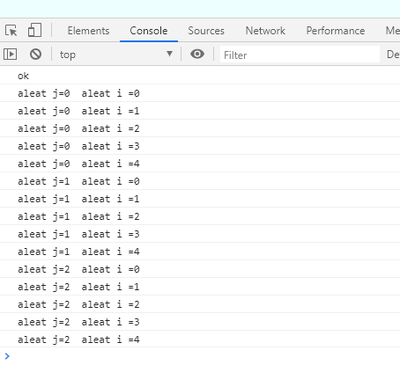Screen dimensions: 400x365
Task: Select log line 'aleat j=0 aleat i =2'
Action: (200, 129)
